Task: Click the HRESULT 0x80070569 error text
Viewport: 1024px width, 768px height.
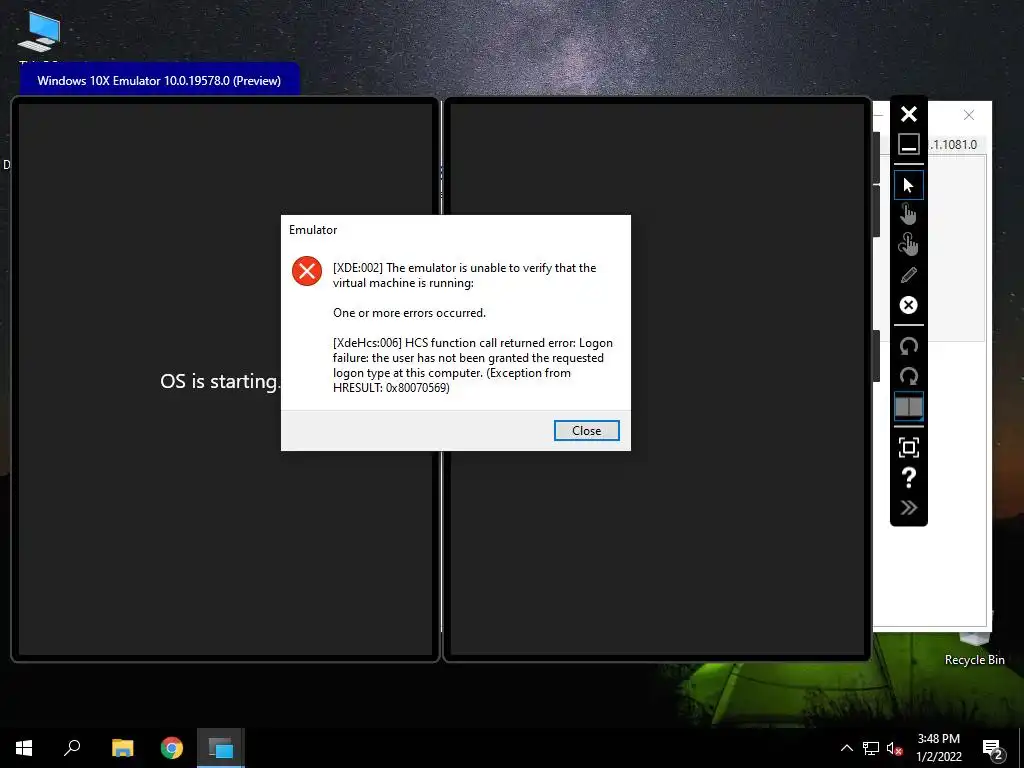Action: [x=391, y=388]
